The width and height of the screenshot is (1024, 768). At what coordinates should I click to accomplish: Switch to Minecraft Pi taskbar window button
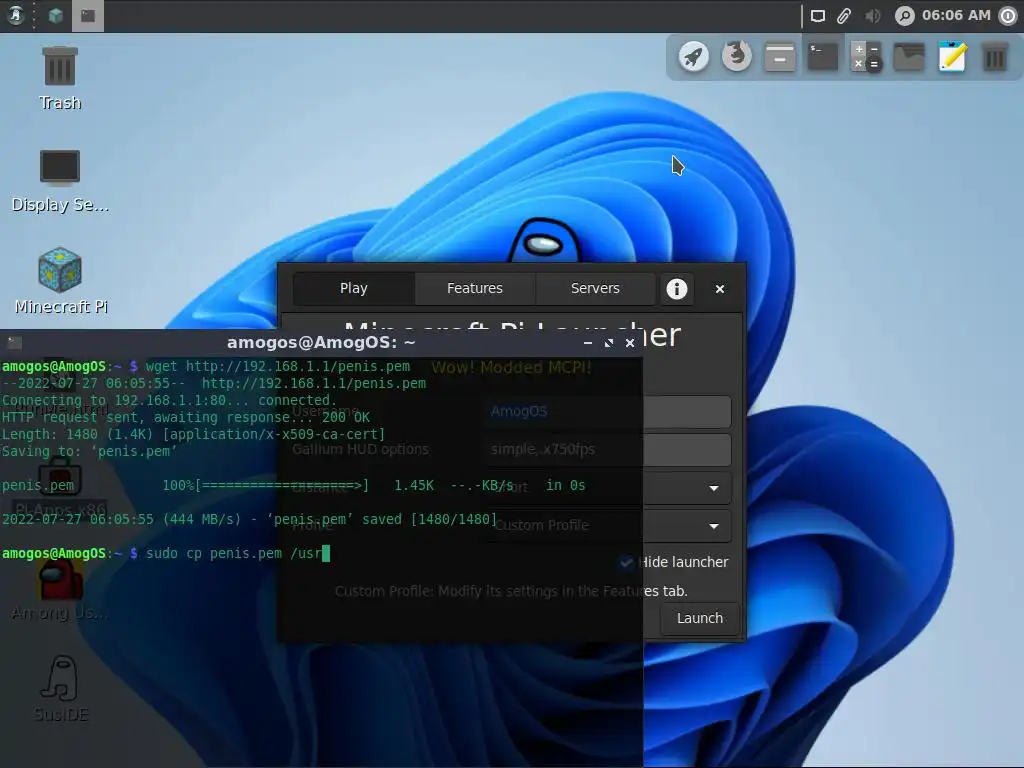point(56,16)
